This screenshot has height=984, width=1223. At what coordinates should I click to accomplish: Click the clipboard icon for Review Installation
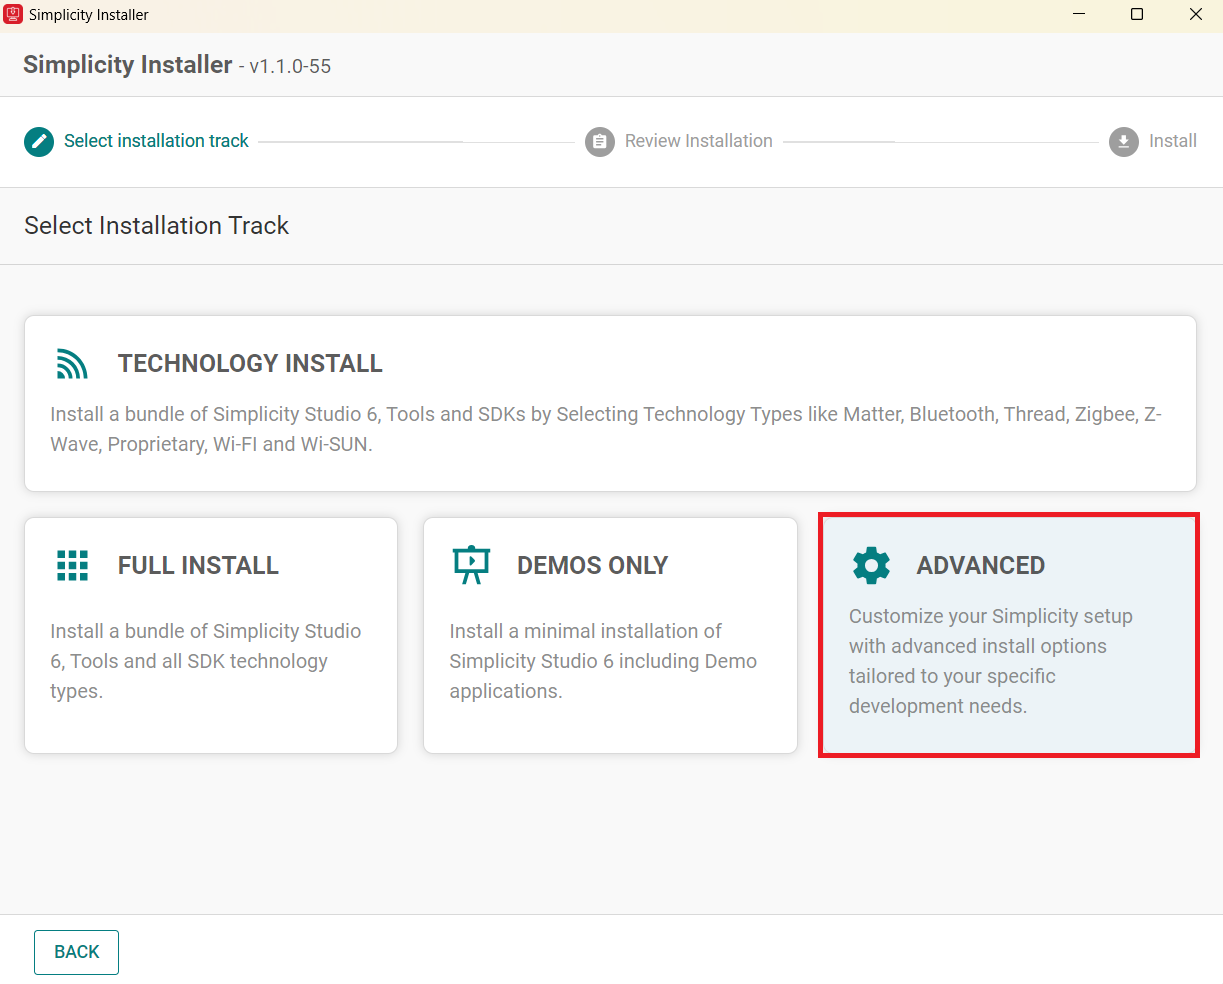pyautogui.click(x=600, y=142)
